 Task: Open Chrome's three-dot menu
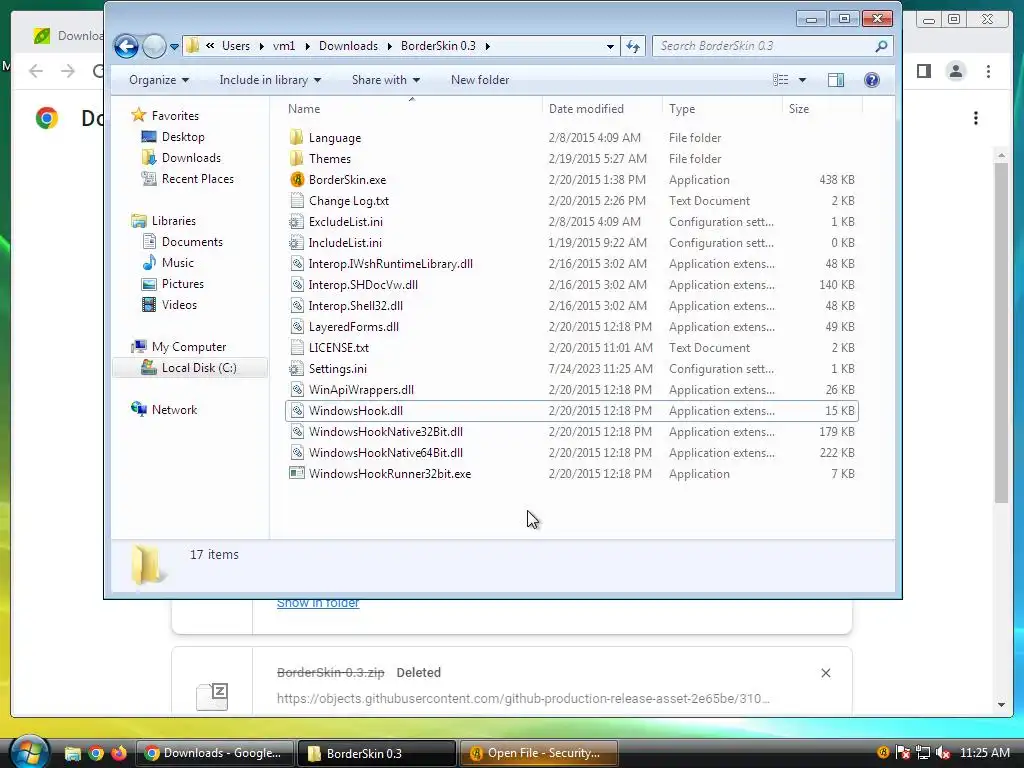click(x=988, y=71)
